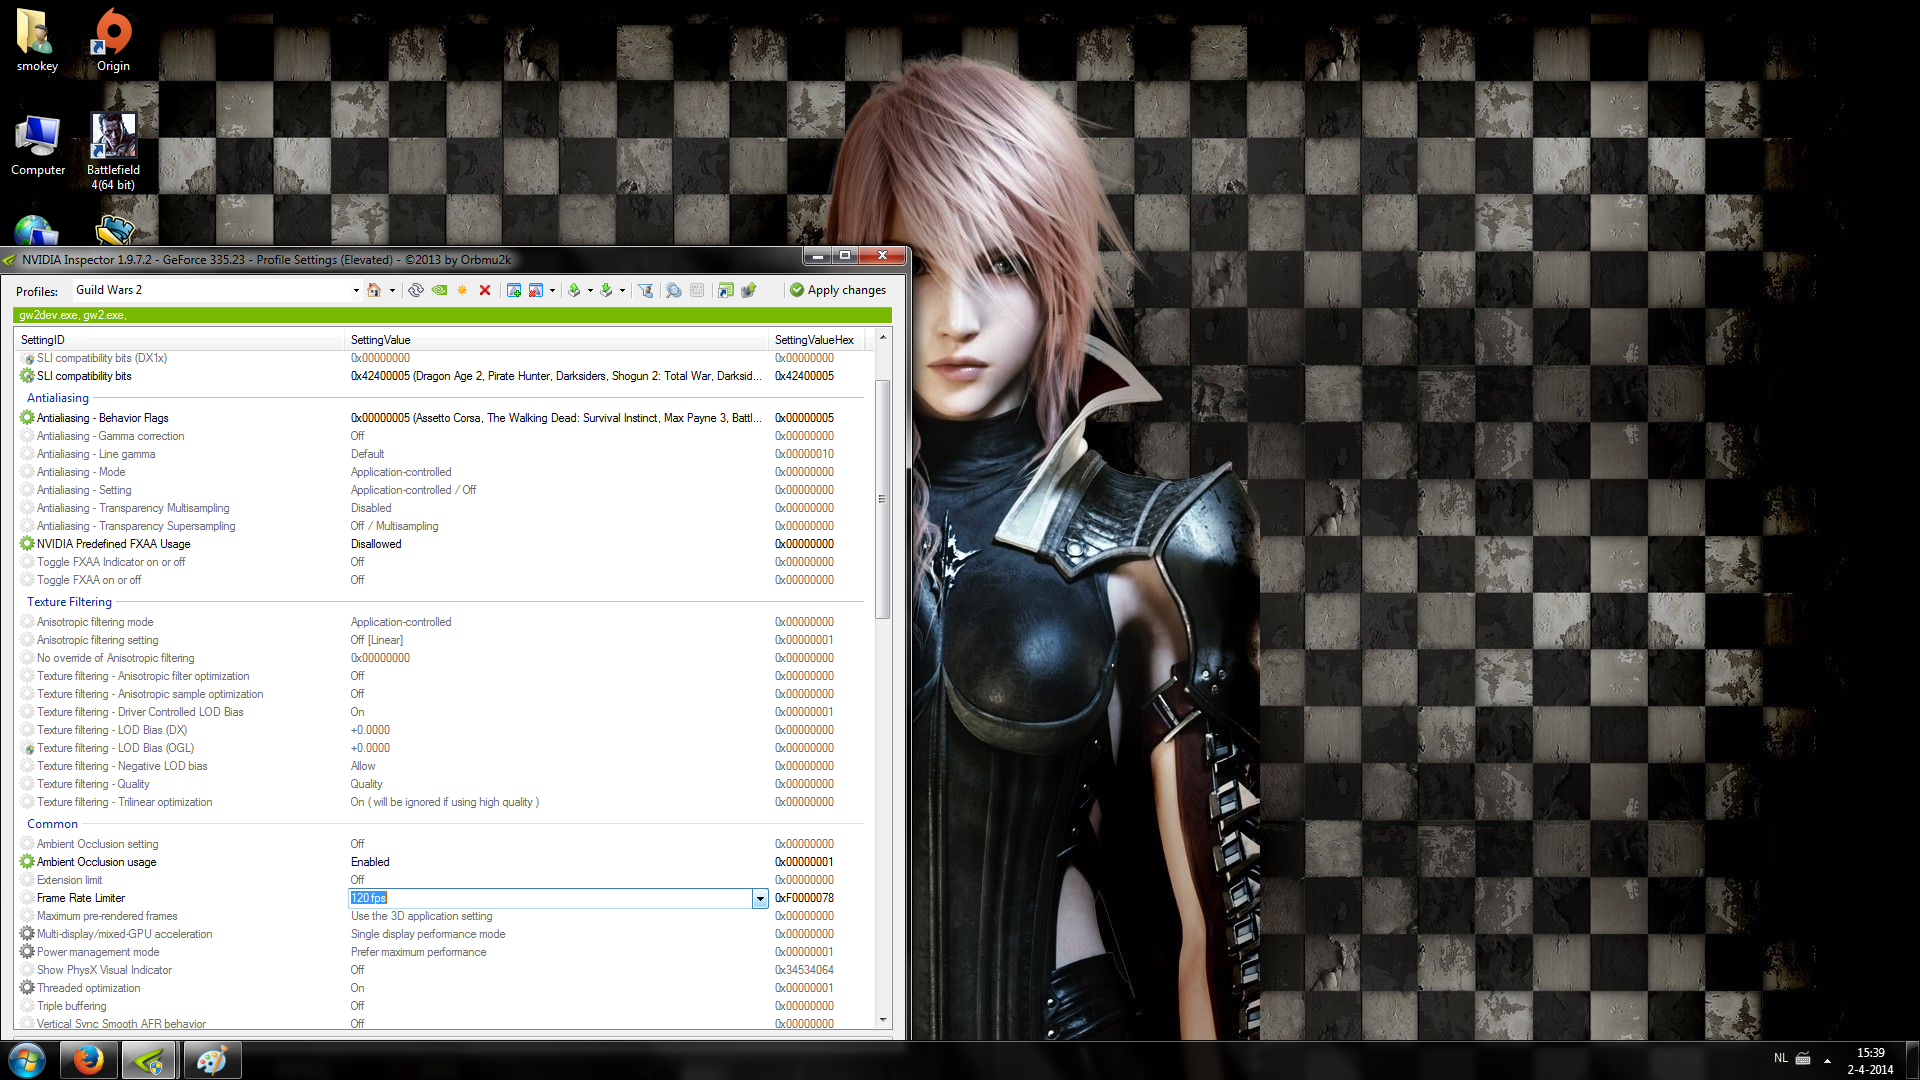Click the refresh profile arrows icon
The image size is (1920, 1080).
(x=416, y=290)
